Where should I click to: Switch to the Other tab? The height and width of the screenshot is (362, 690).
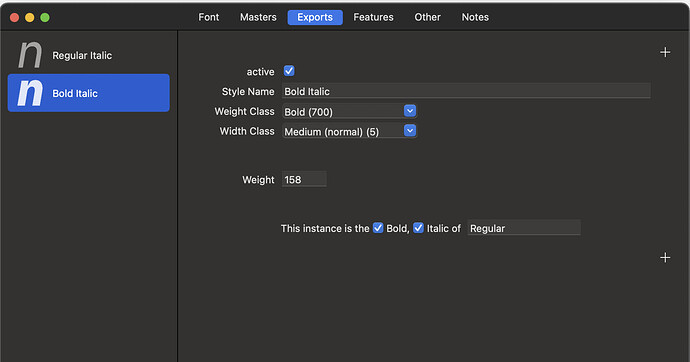coord(427,17)
